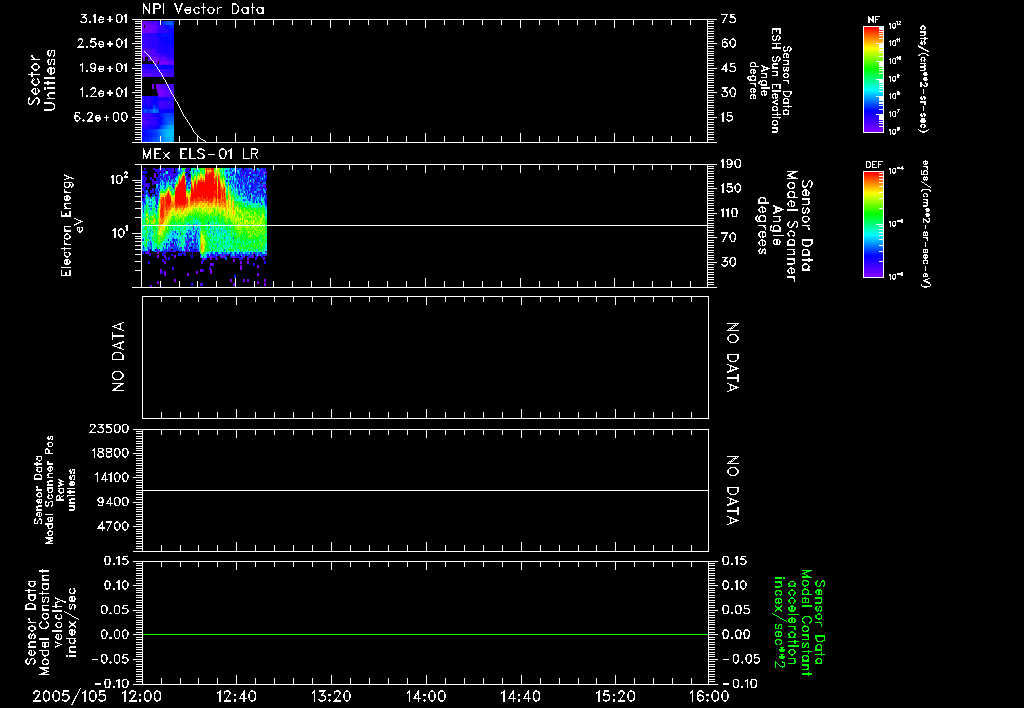Click the 18800 tick label
The image size is (1024, 708).
[x=110, y=453]
